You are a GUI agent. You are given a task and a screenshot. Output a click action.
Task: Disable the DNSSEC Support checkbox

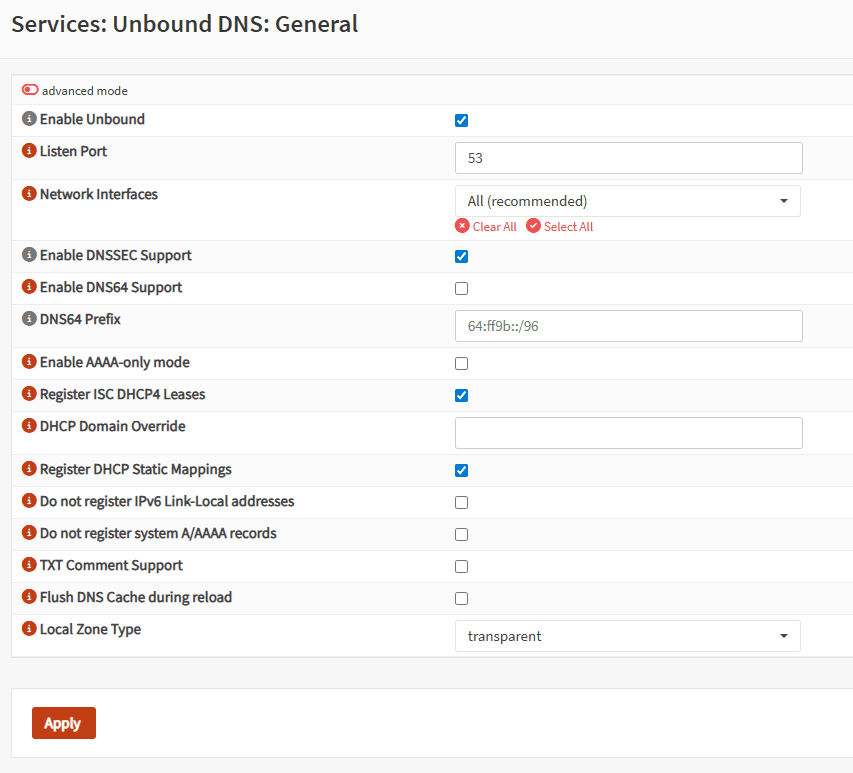click(461, 256)
